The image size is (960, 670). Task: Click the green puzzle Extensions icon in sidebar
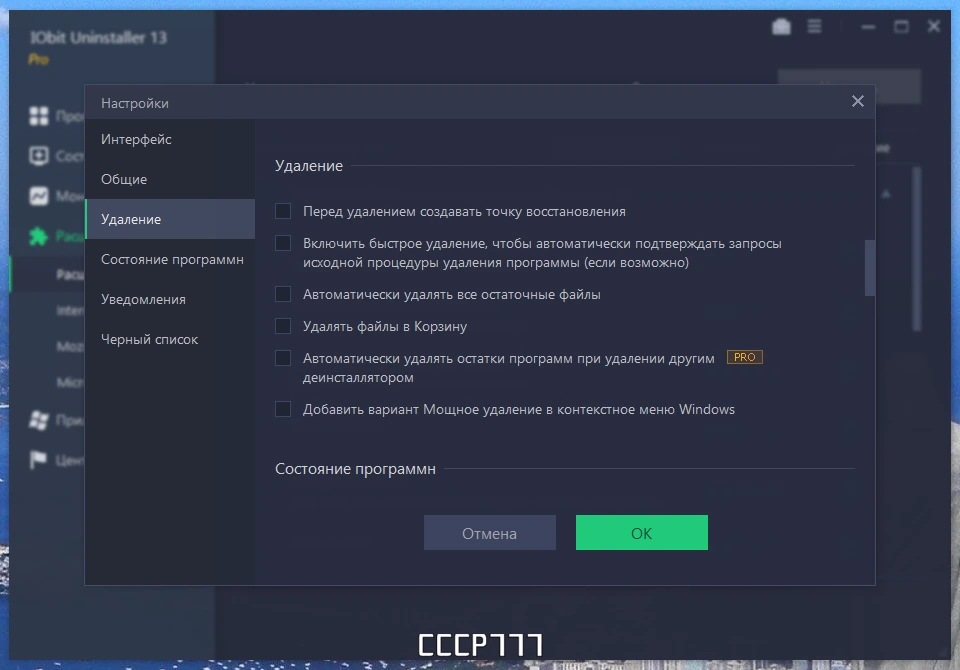coord(39,236)
